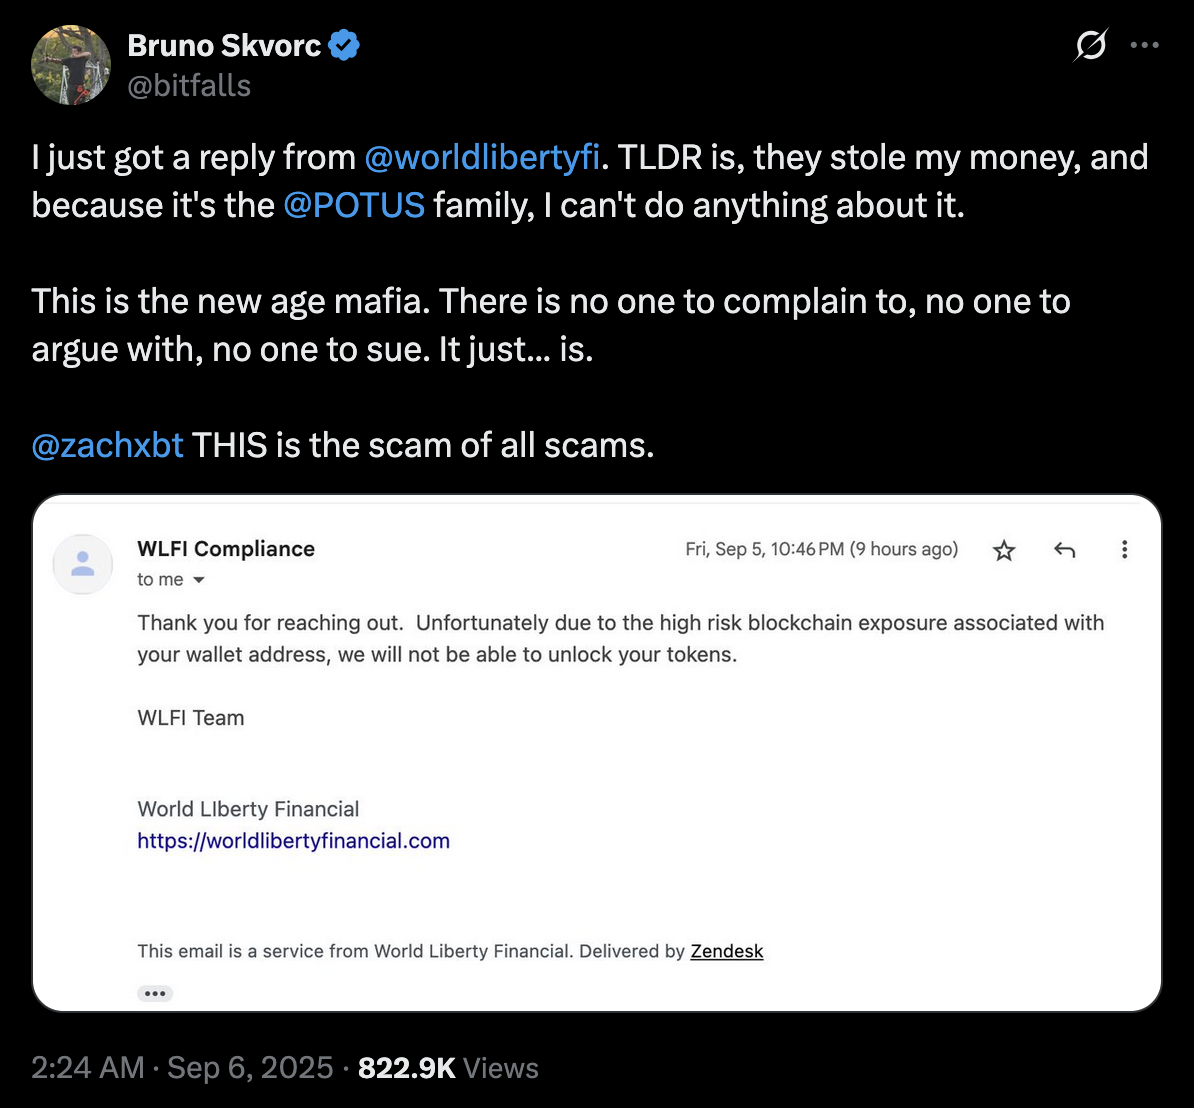The width and height of the screenshot is (1194, 1108).
Task: Click the WLFI Compliance sender avatar
Action: pos(83,564)
